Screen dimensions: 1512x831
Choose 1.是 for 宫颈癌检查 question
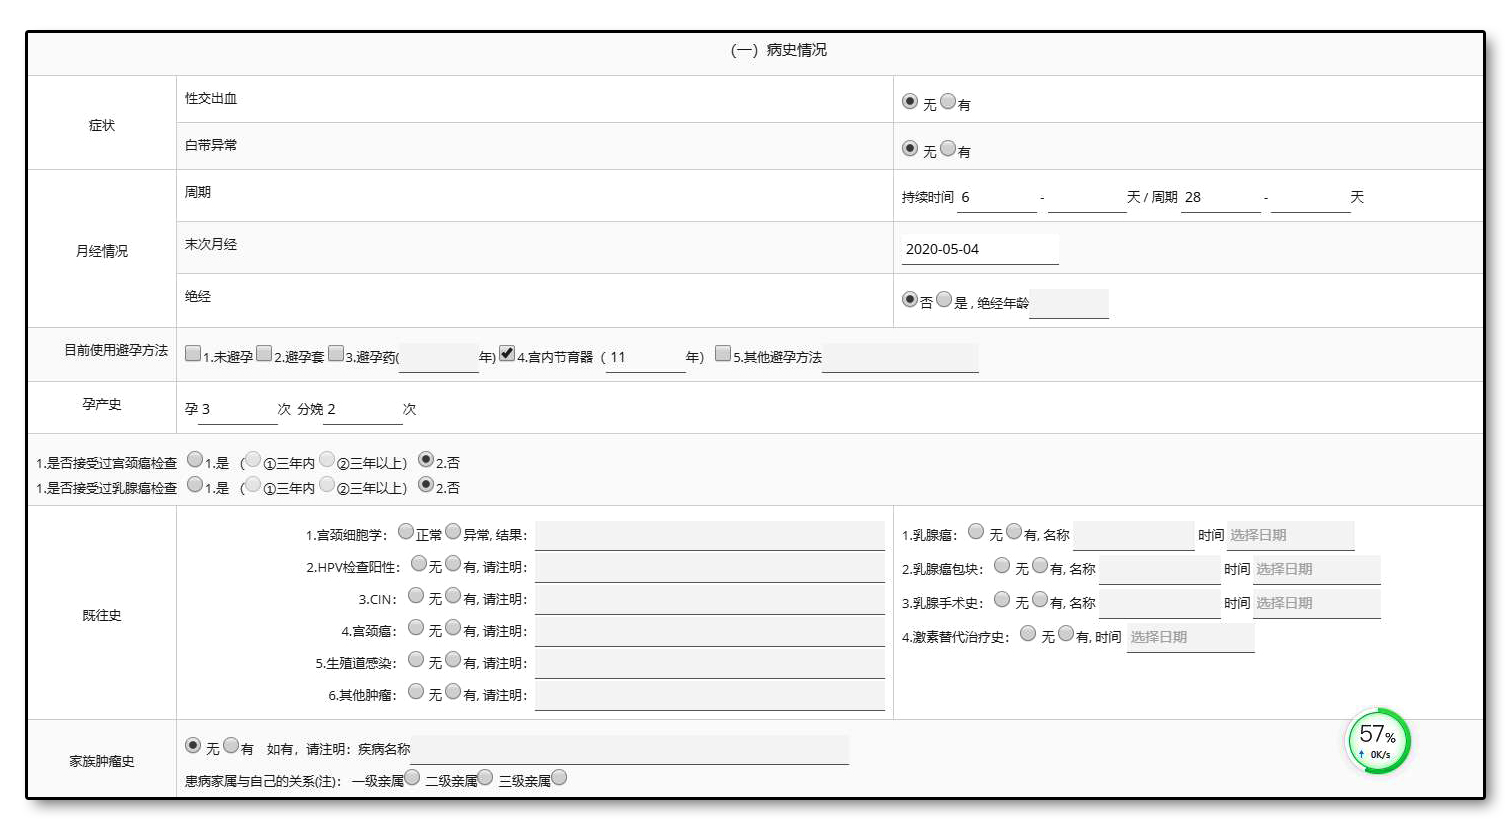pos(195,460)
